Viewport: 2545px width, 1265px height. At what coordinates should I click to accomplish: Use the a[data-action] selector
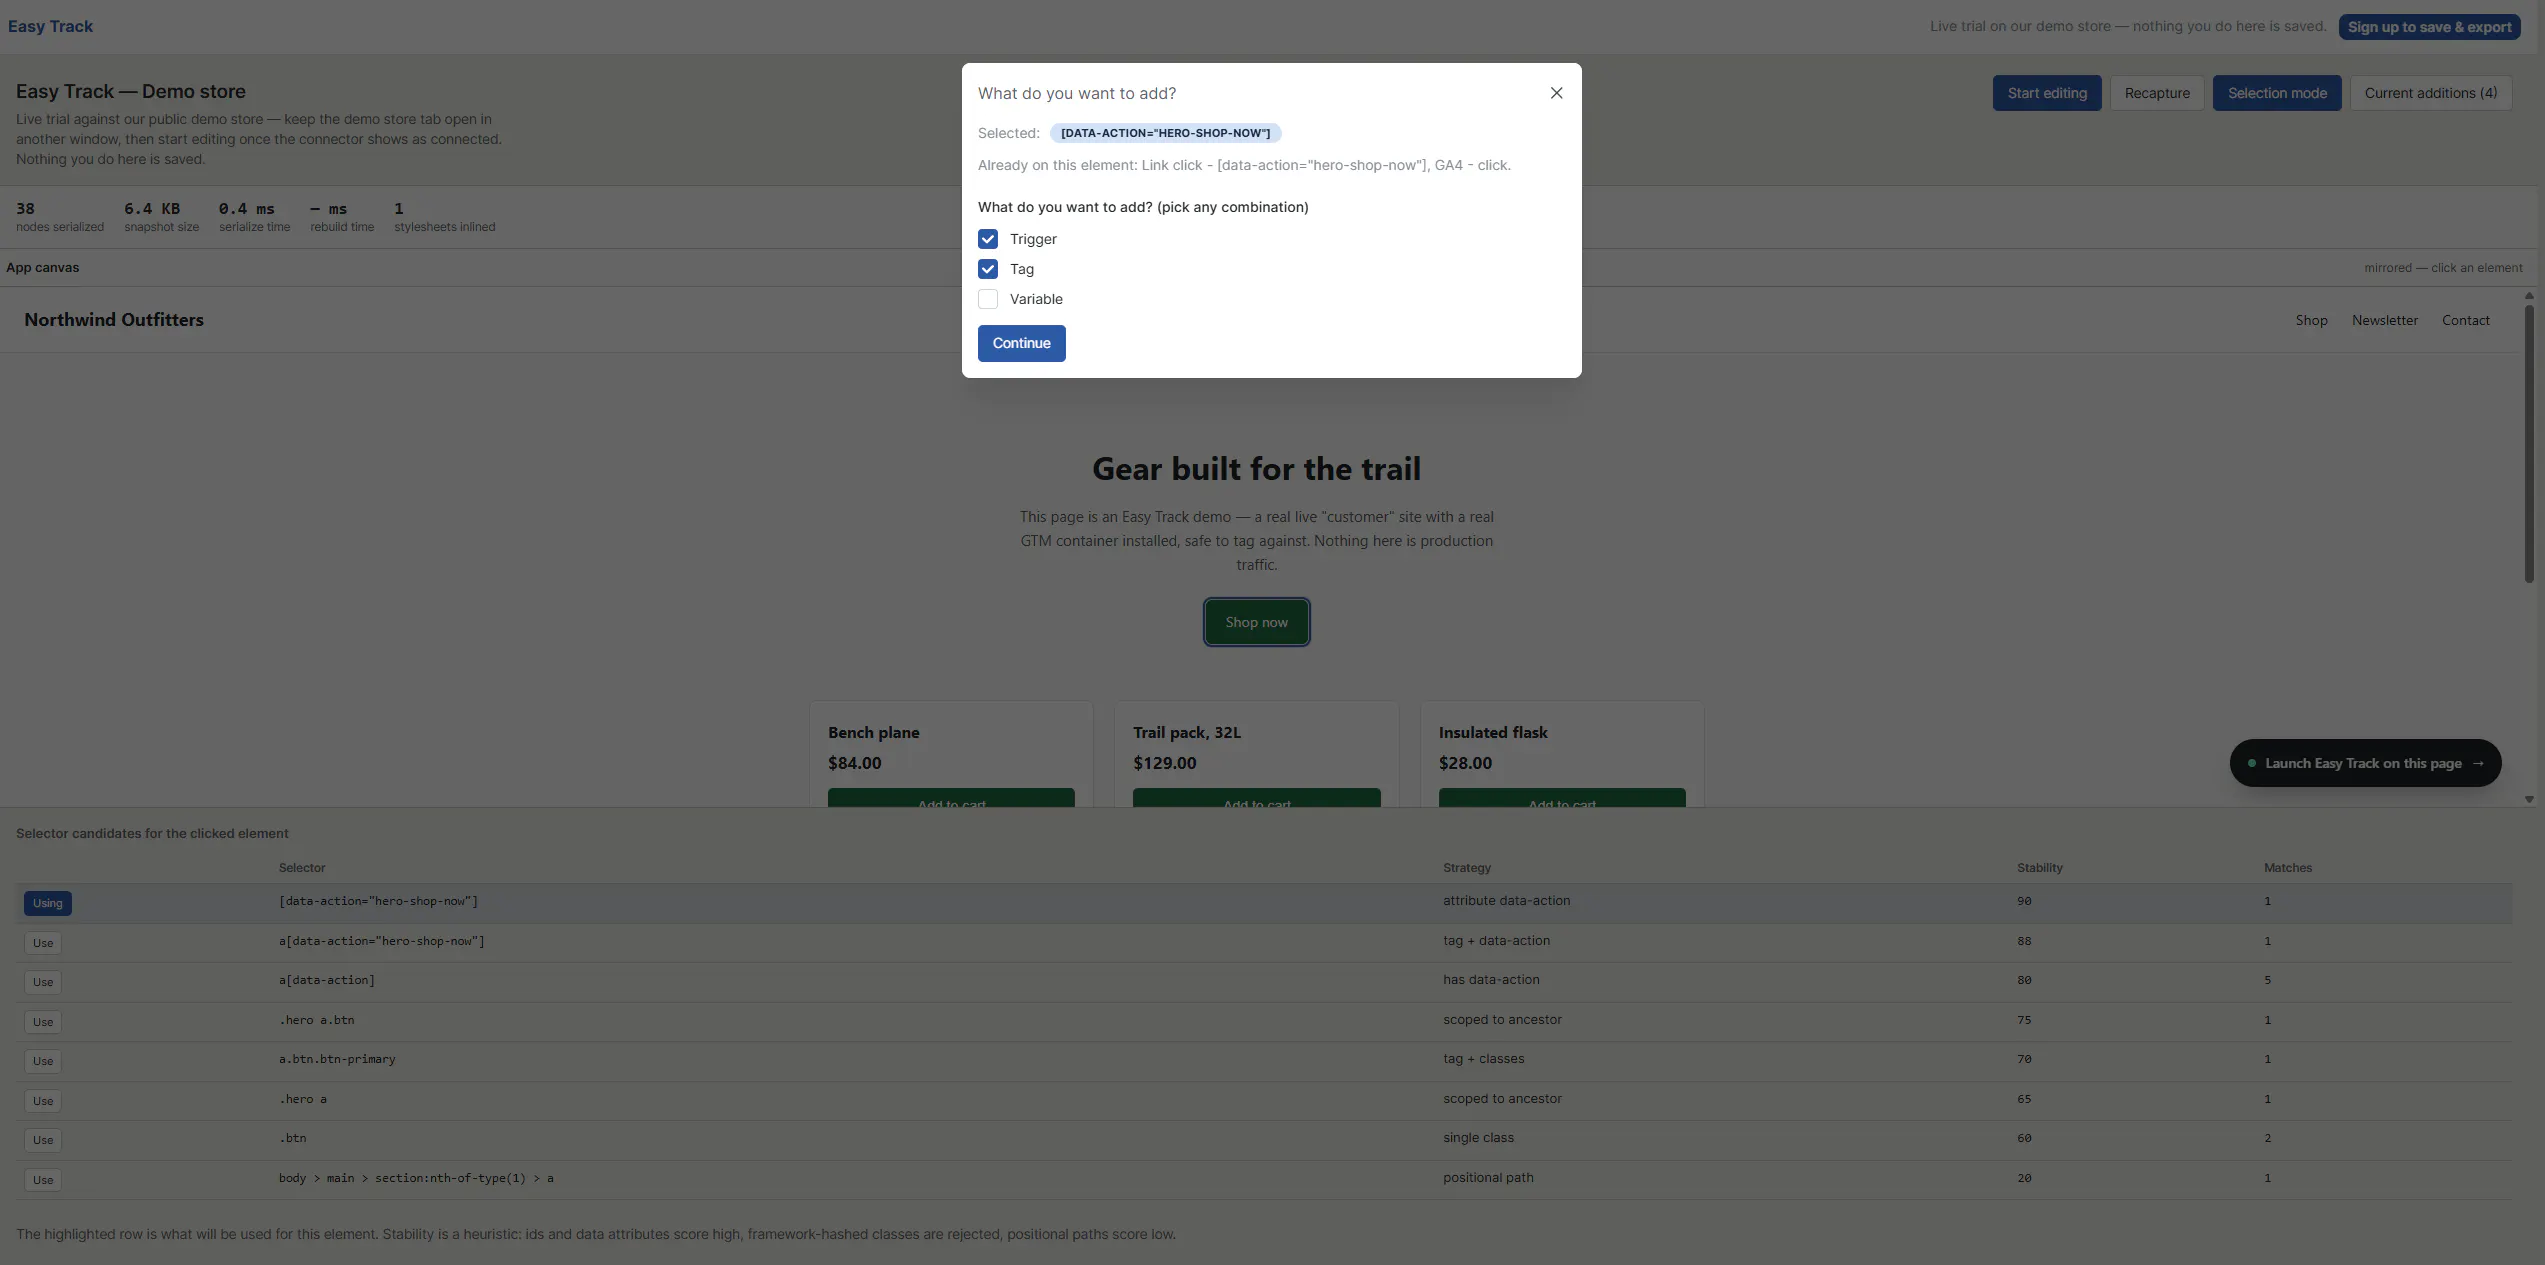[x=43, y=982]
